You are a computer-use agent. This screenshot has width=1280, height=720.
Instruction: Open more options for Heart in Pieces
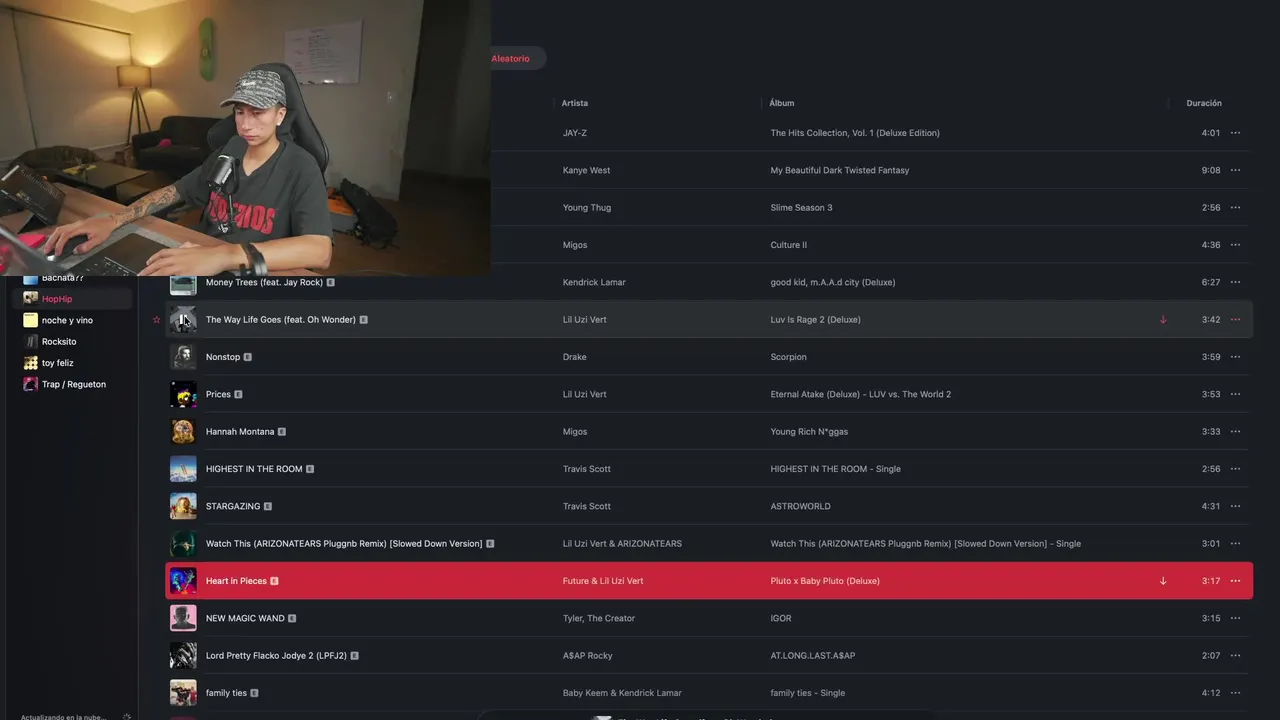pyautogui.click(x=1235, y=581)
